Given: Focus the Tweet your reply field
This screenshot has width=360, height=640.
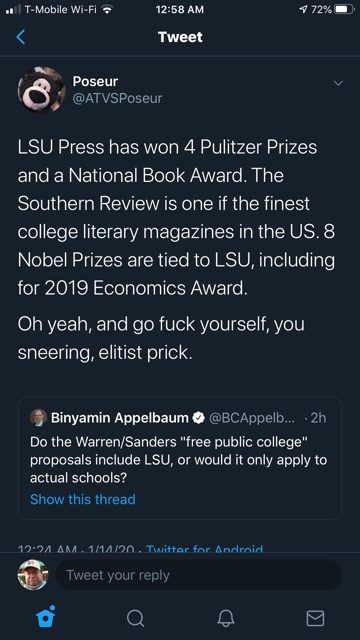Looking at the screenshot, I should point(198,575).
